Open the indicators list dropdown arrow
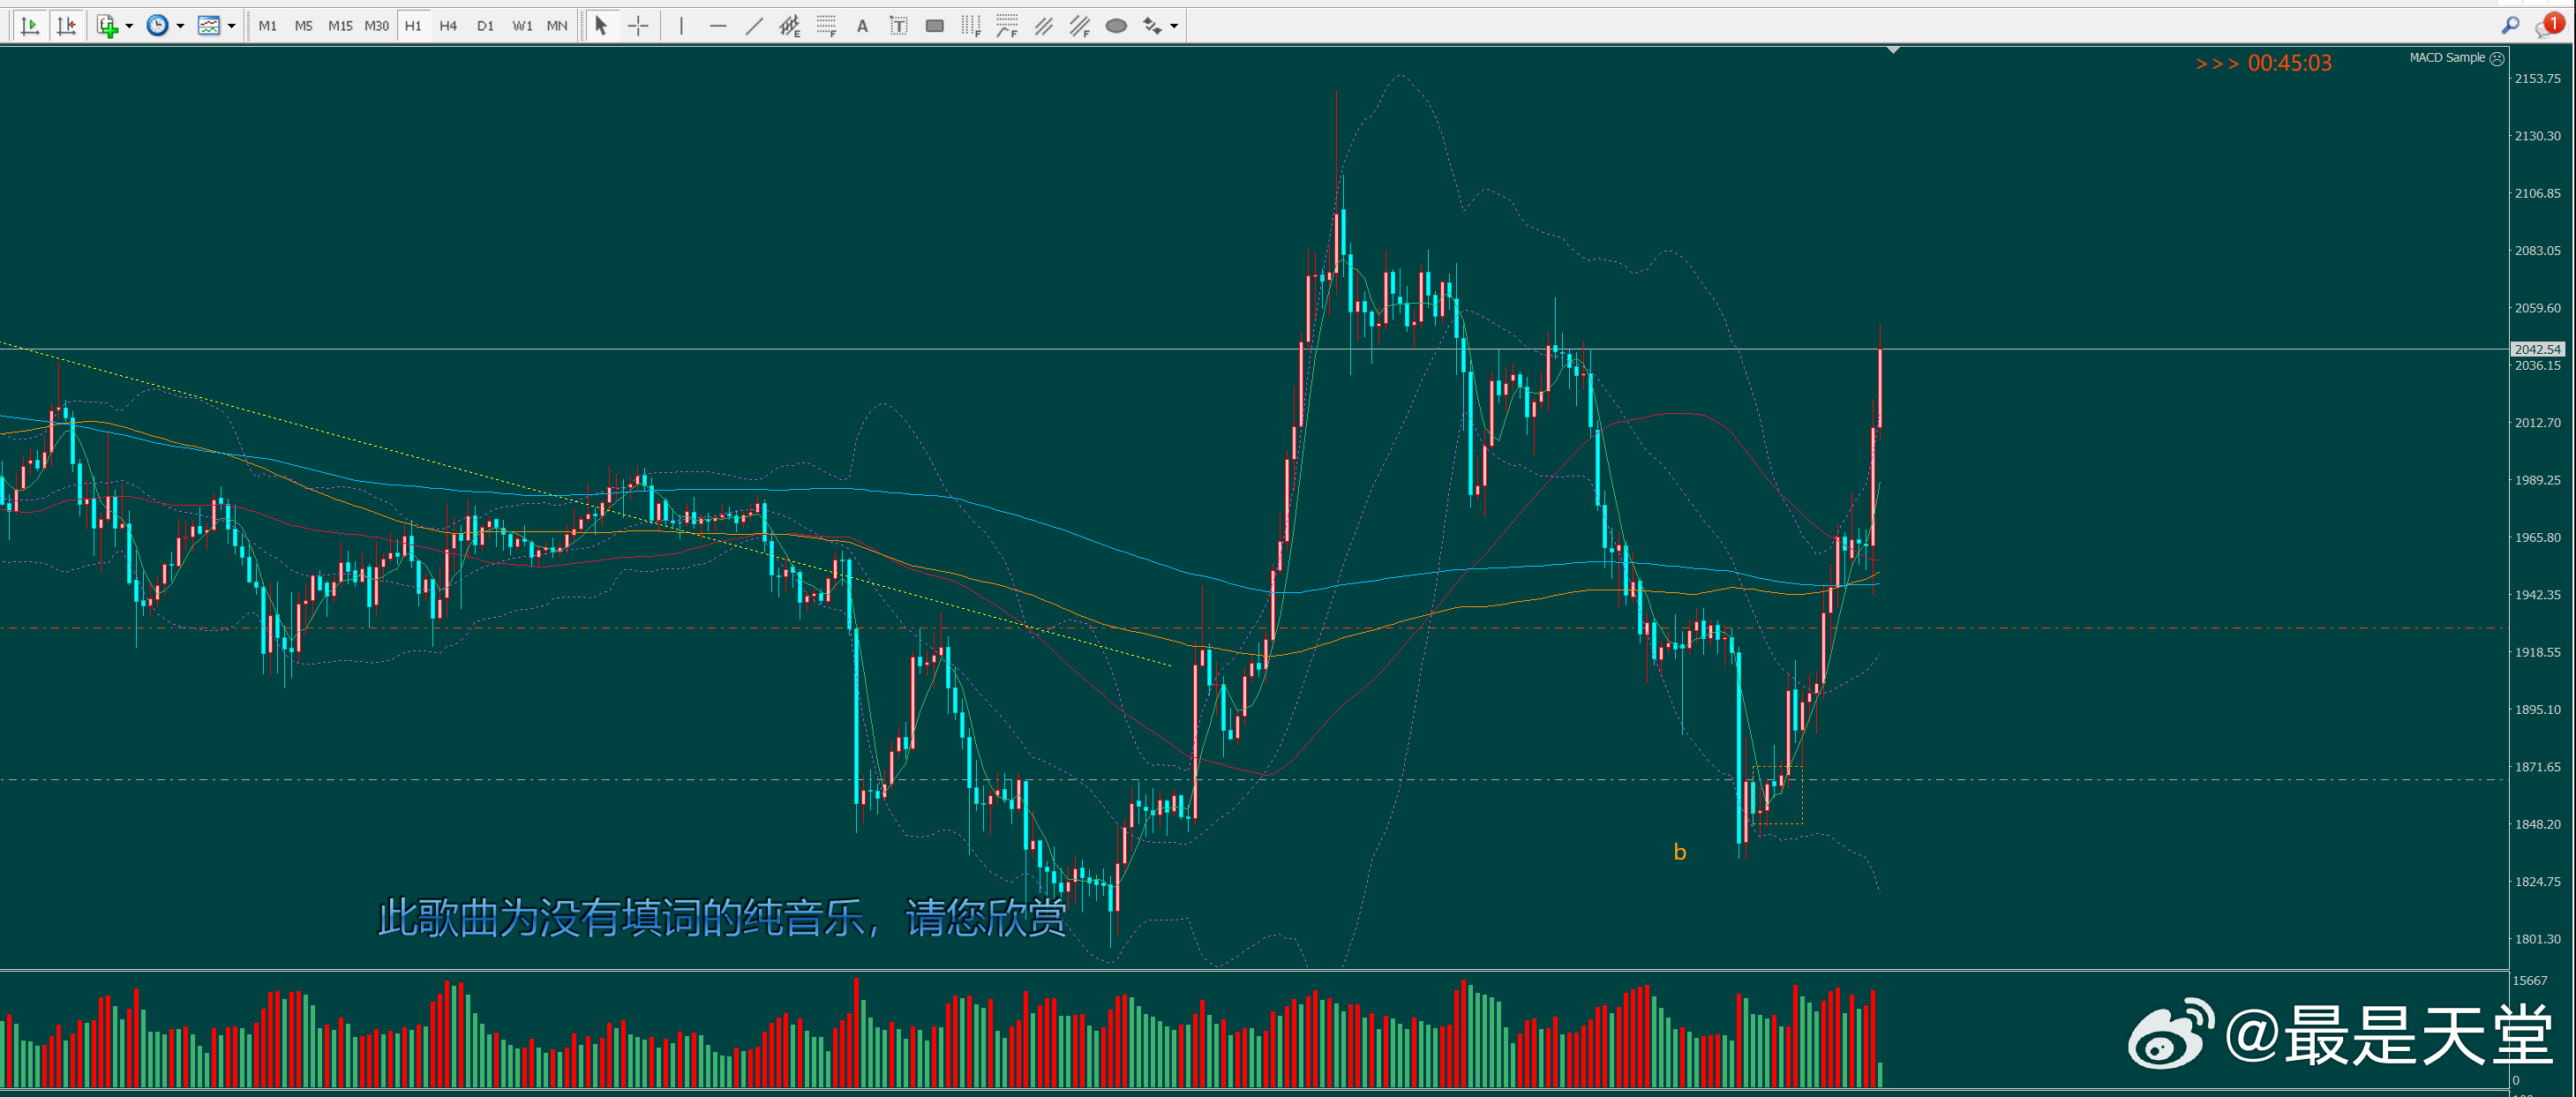 point(129,26)
